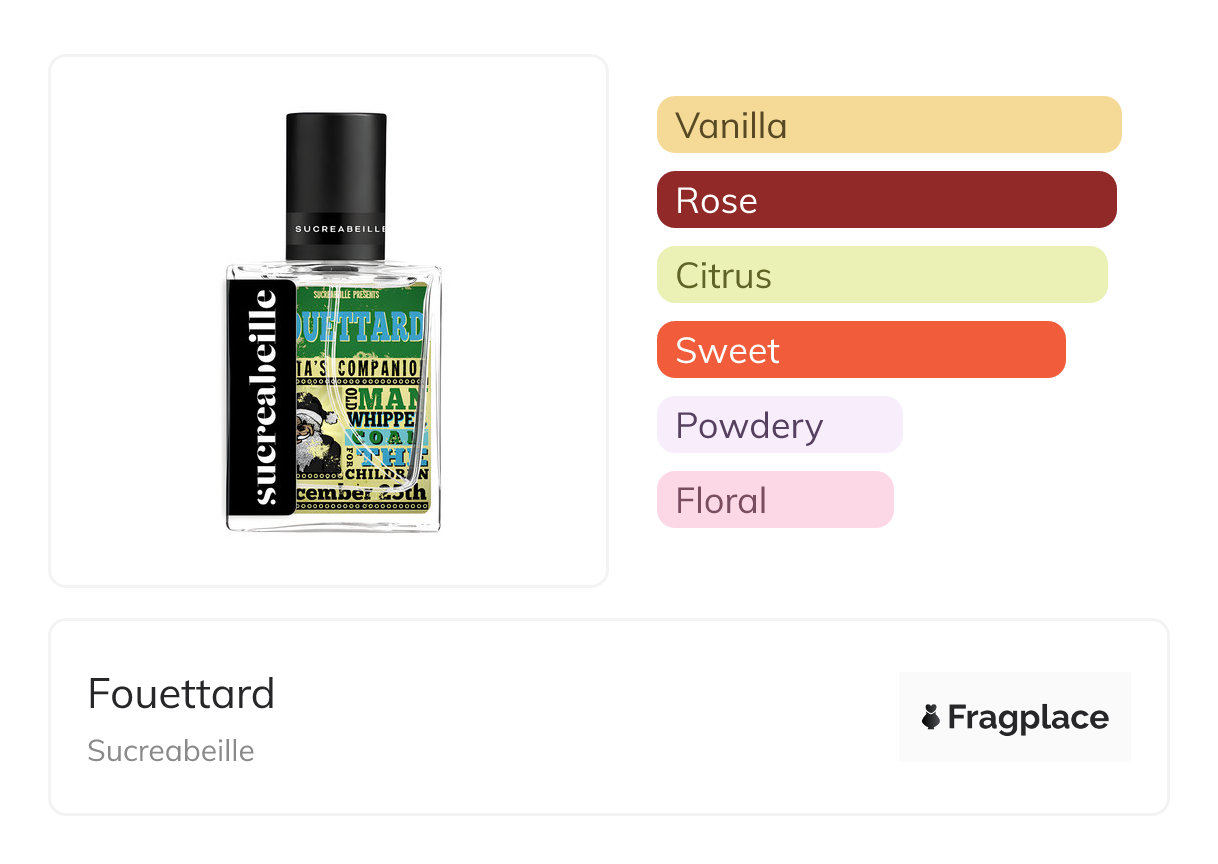1218x864 pixels.
Task: Click the Fragplace wordmark text
Action: pyautogui.click(x=1027, y=717)
